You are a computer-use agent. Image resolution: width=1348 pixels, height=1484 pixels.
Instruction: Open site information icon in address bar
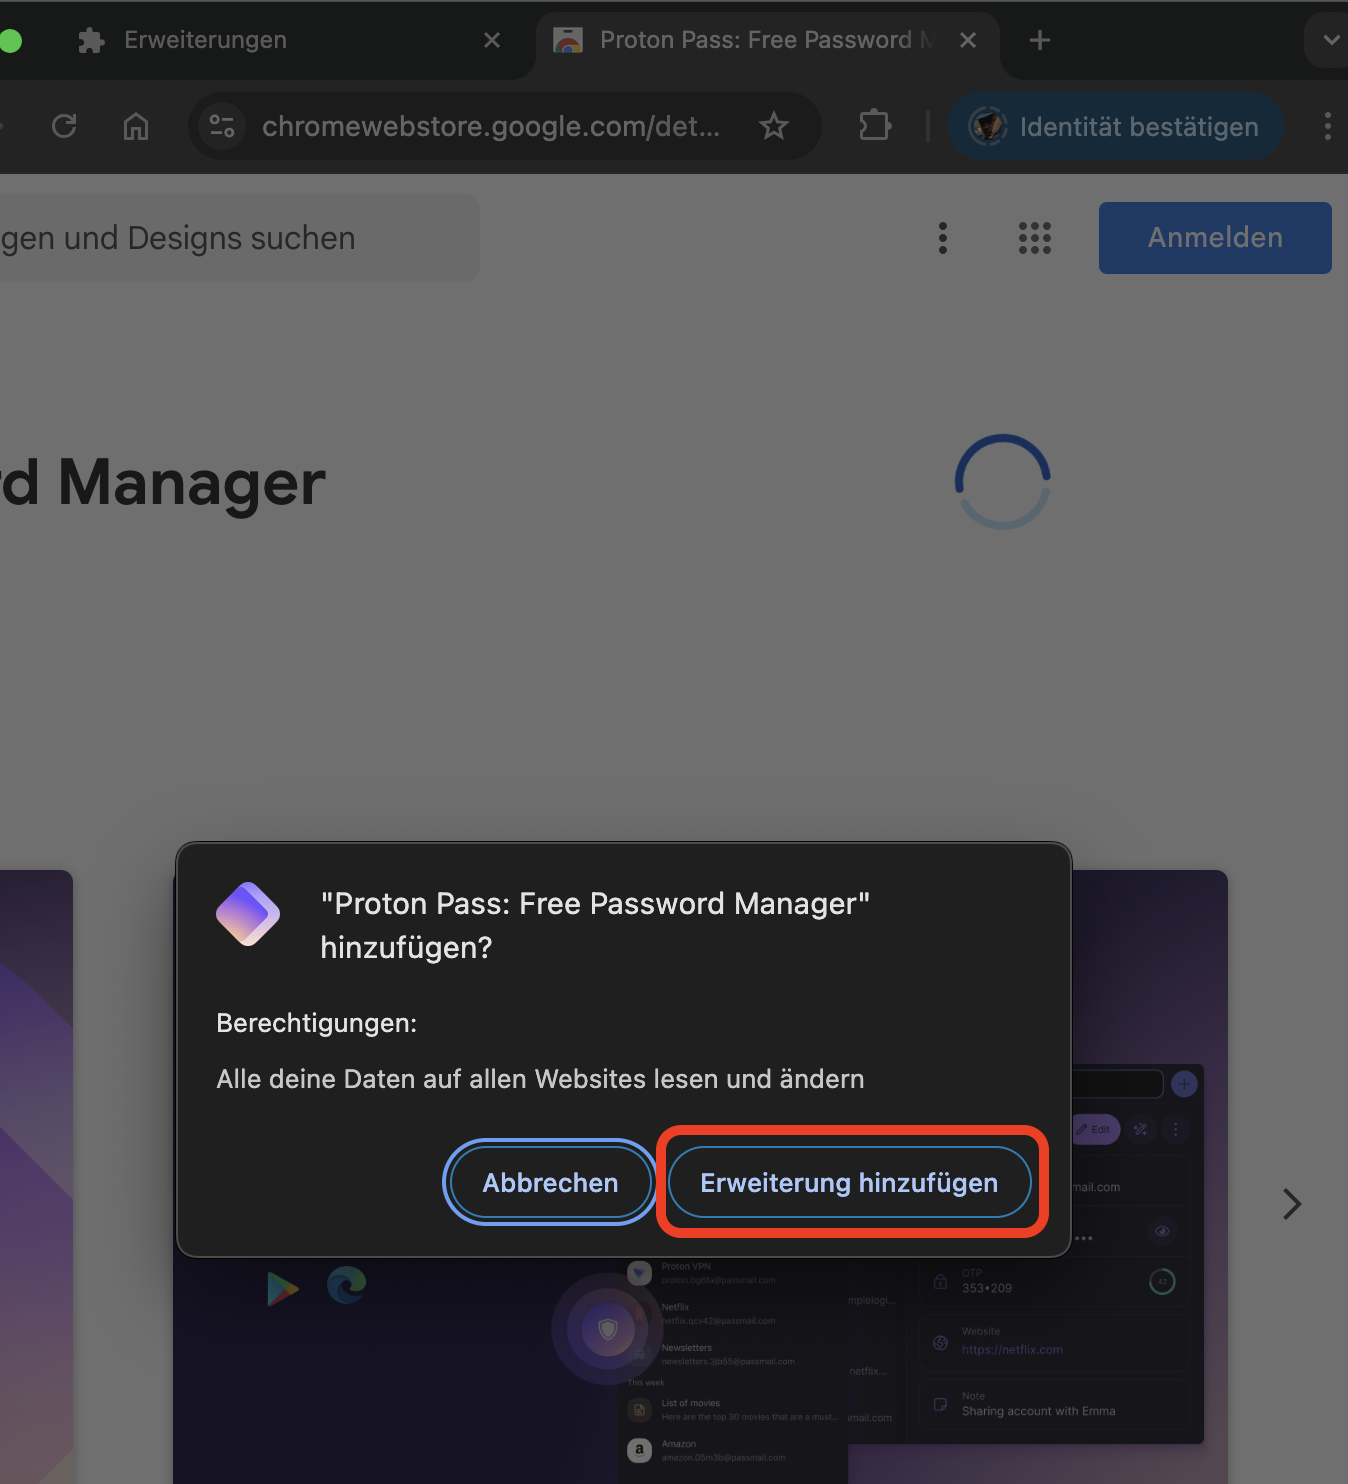[222, 126]
